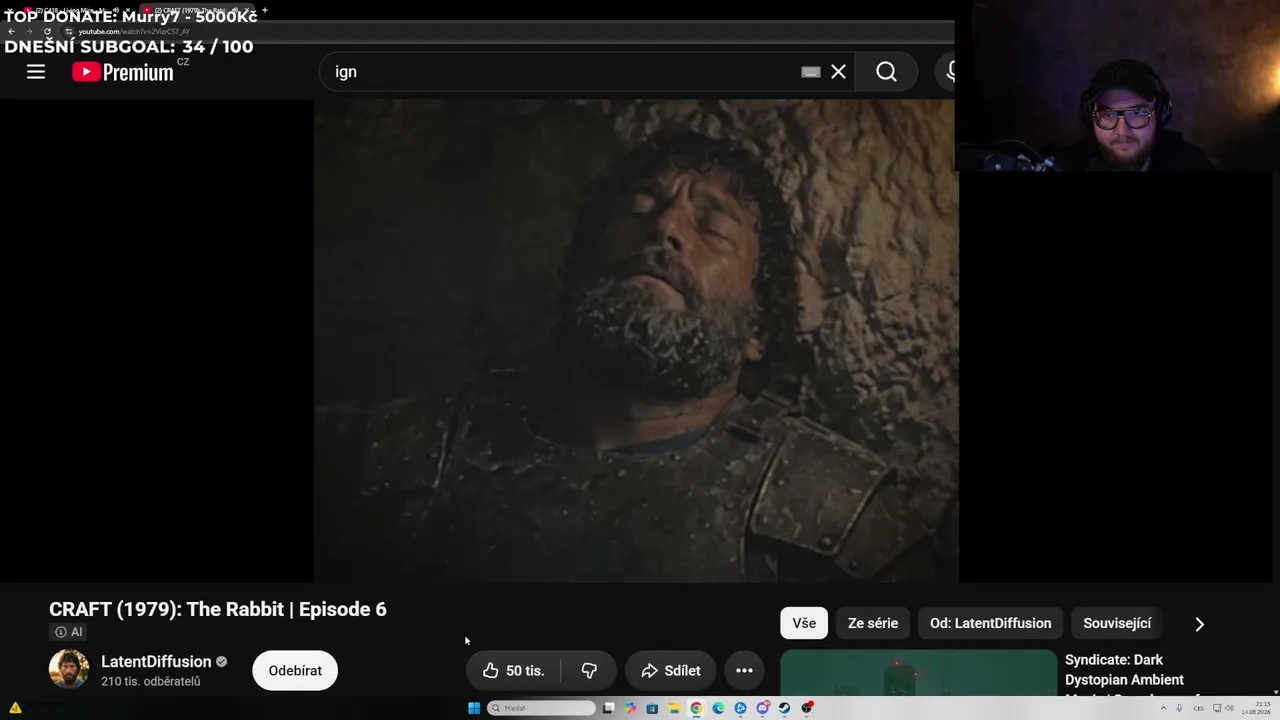1280x720 pixels.
Task: Go back with the browser back arrow
Action: coord(11,31)
